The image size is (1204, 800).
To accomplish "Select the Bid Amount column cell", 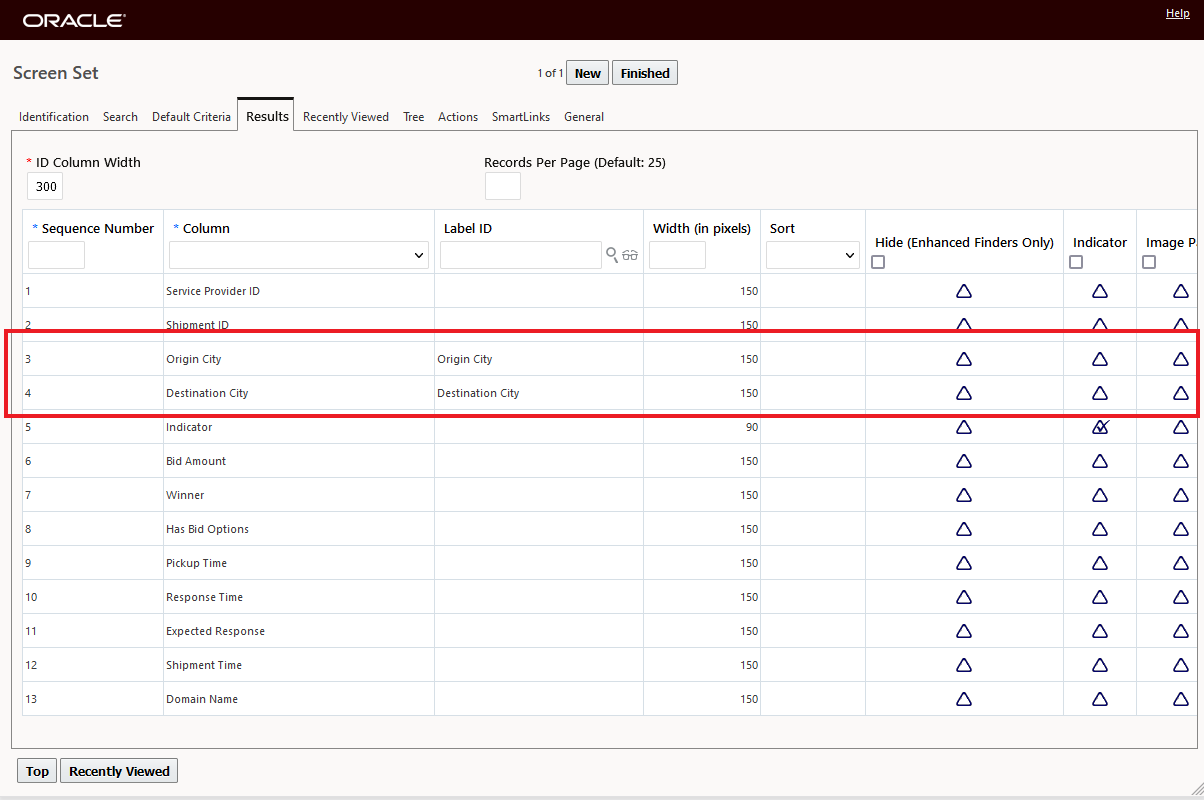I will tap(299, 461).
